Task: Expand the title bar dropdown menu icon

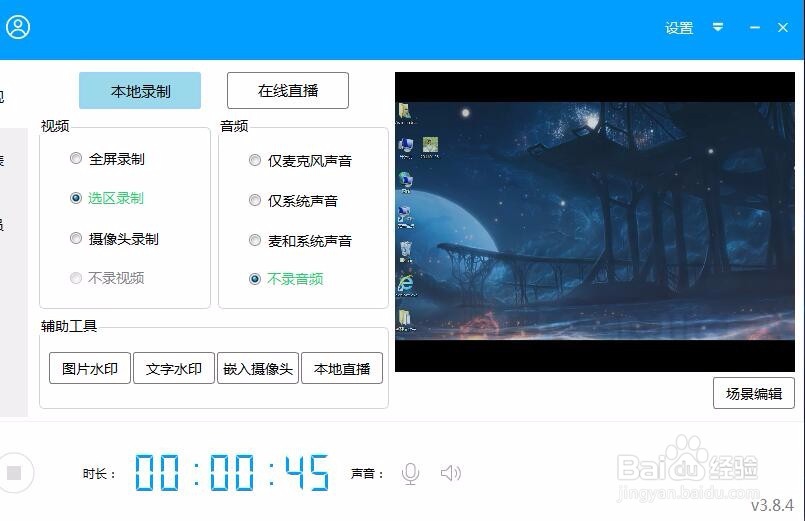Action: click(718, 27)
